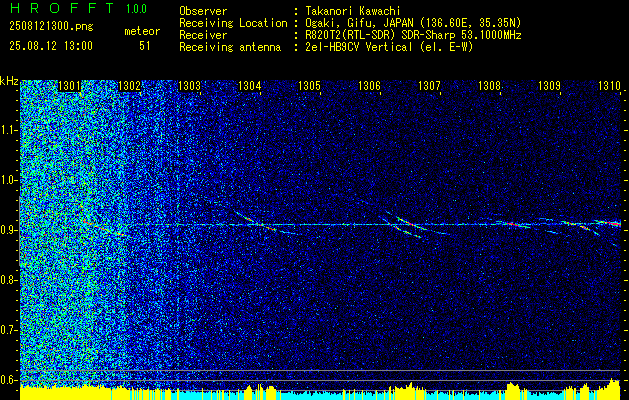The width and height of the screenshot is (629, 400).
Task: Click the Ogaki, Gifu, JAPAN location text
Action: pyautogui.click(x=413, y=23)
